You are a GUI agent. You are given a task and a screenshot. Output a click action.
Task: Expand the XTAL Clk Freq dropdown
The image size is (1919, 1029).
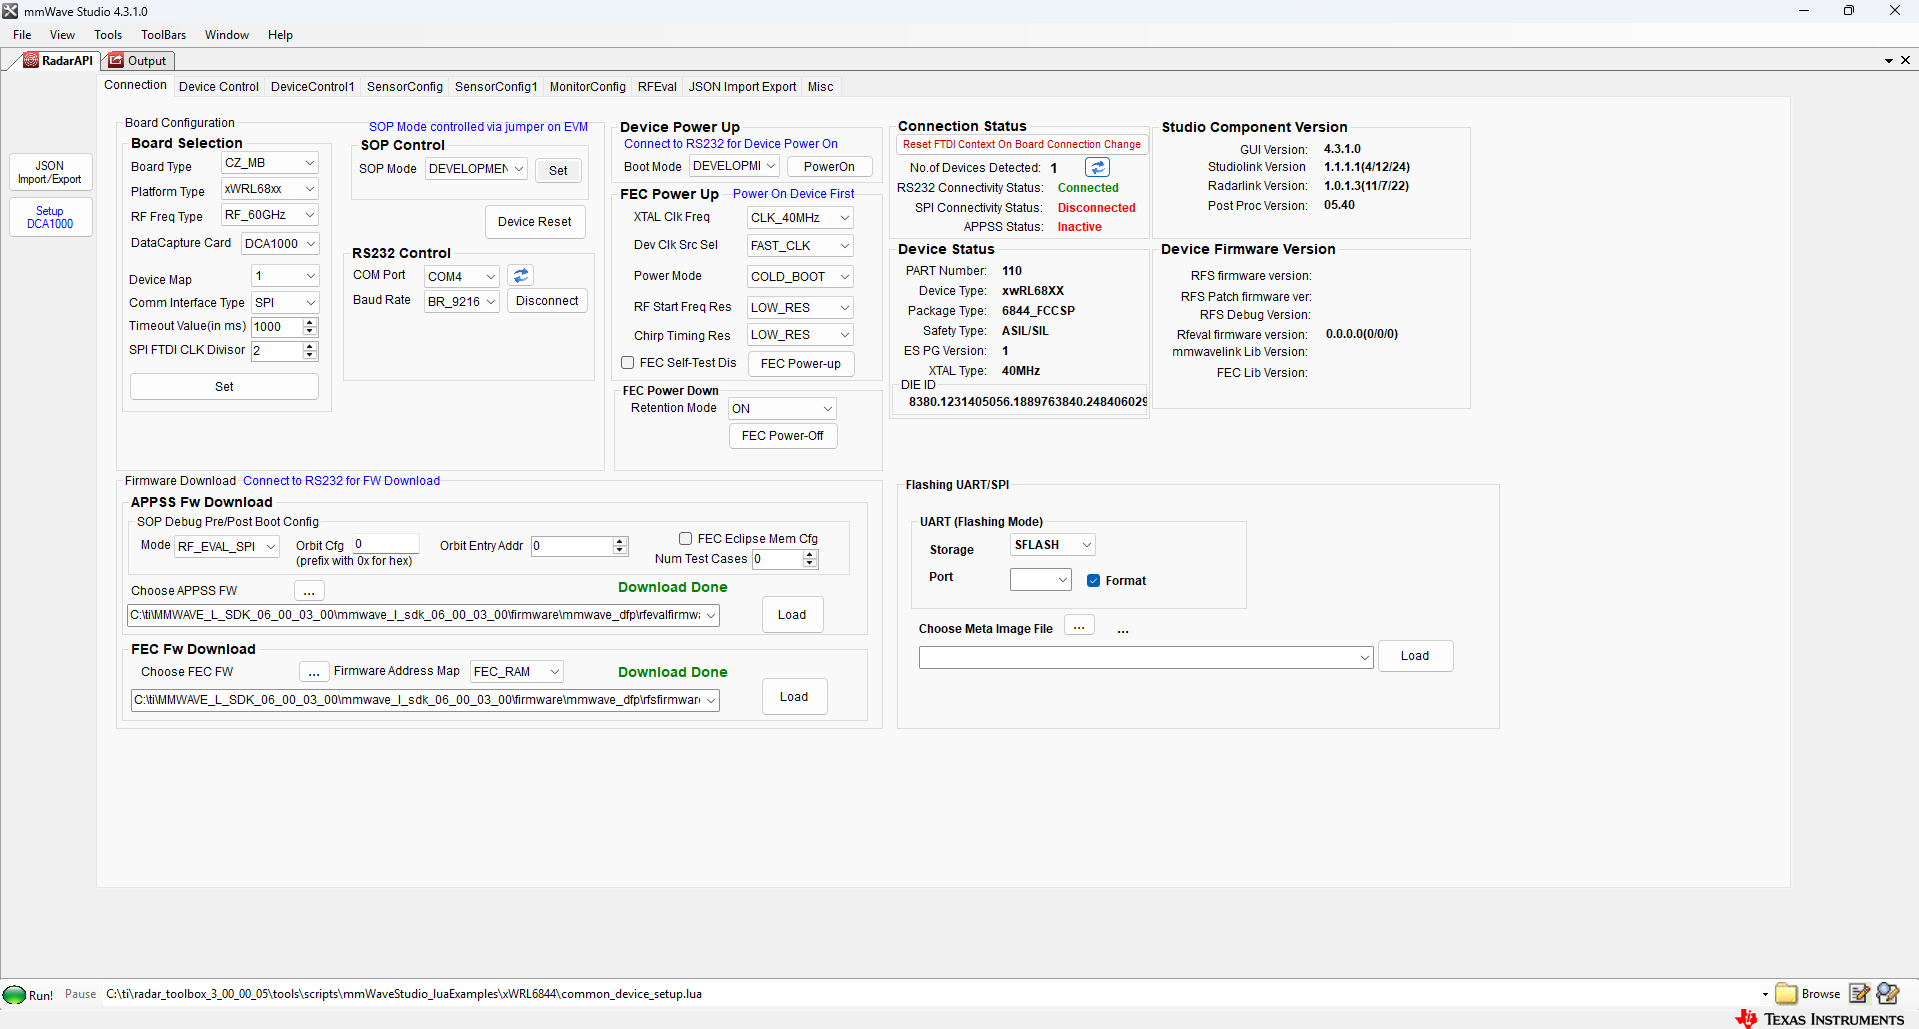(x=800, y=218)
